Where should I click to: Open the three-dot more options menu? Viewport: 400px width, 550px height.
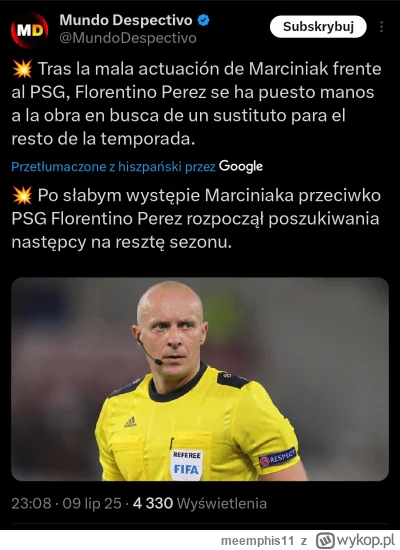(x=381, y=27)
